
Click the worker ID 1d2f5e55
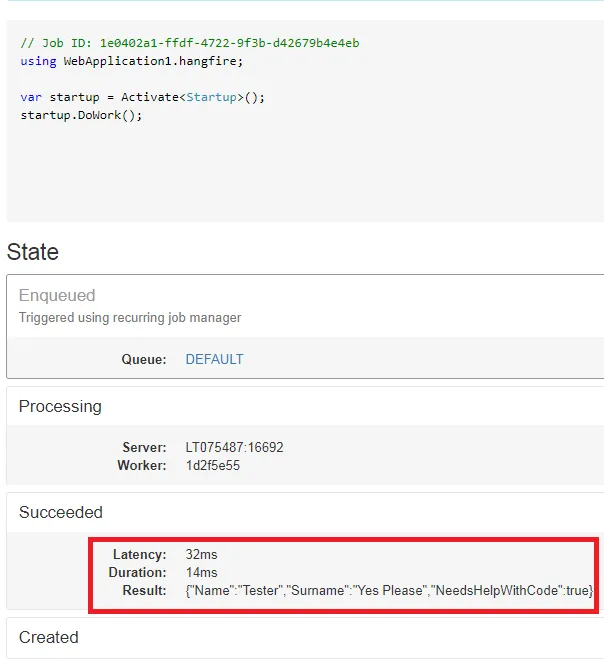212,465
